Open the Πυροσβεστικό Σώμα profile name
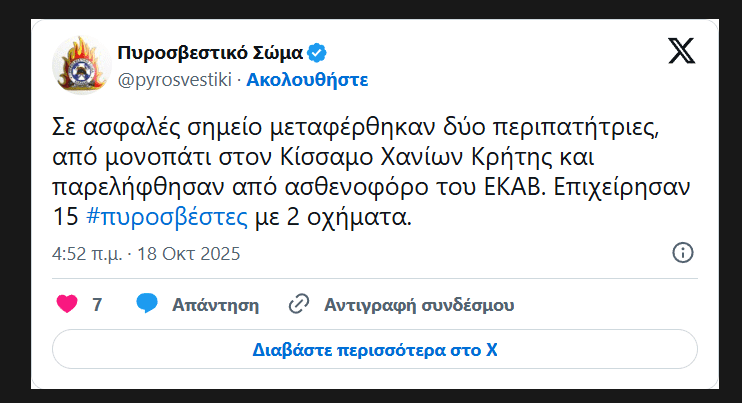Viewport: 742px width, 403px height. 210,53
